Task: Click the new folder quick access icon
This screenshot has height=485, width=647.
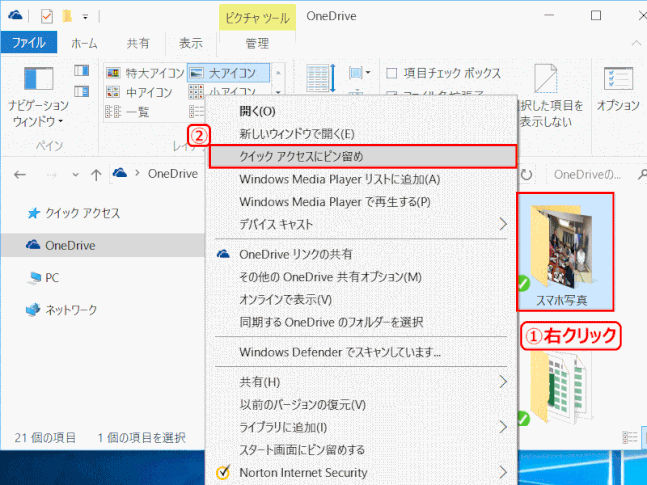Action: coord(68,16)
